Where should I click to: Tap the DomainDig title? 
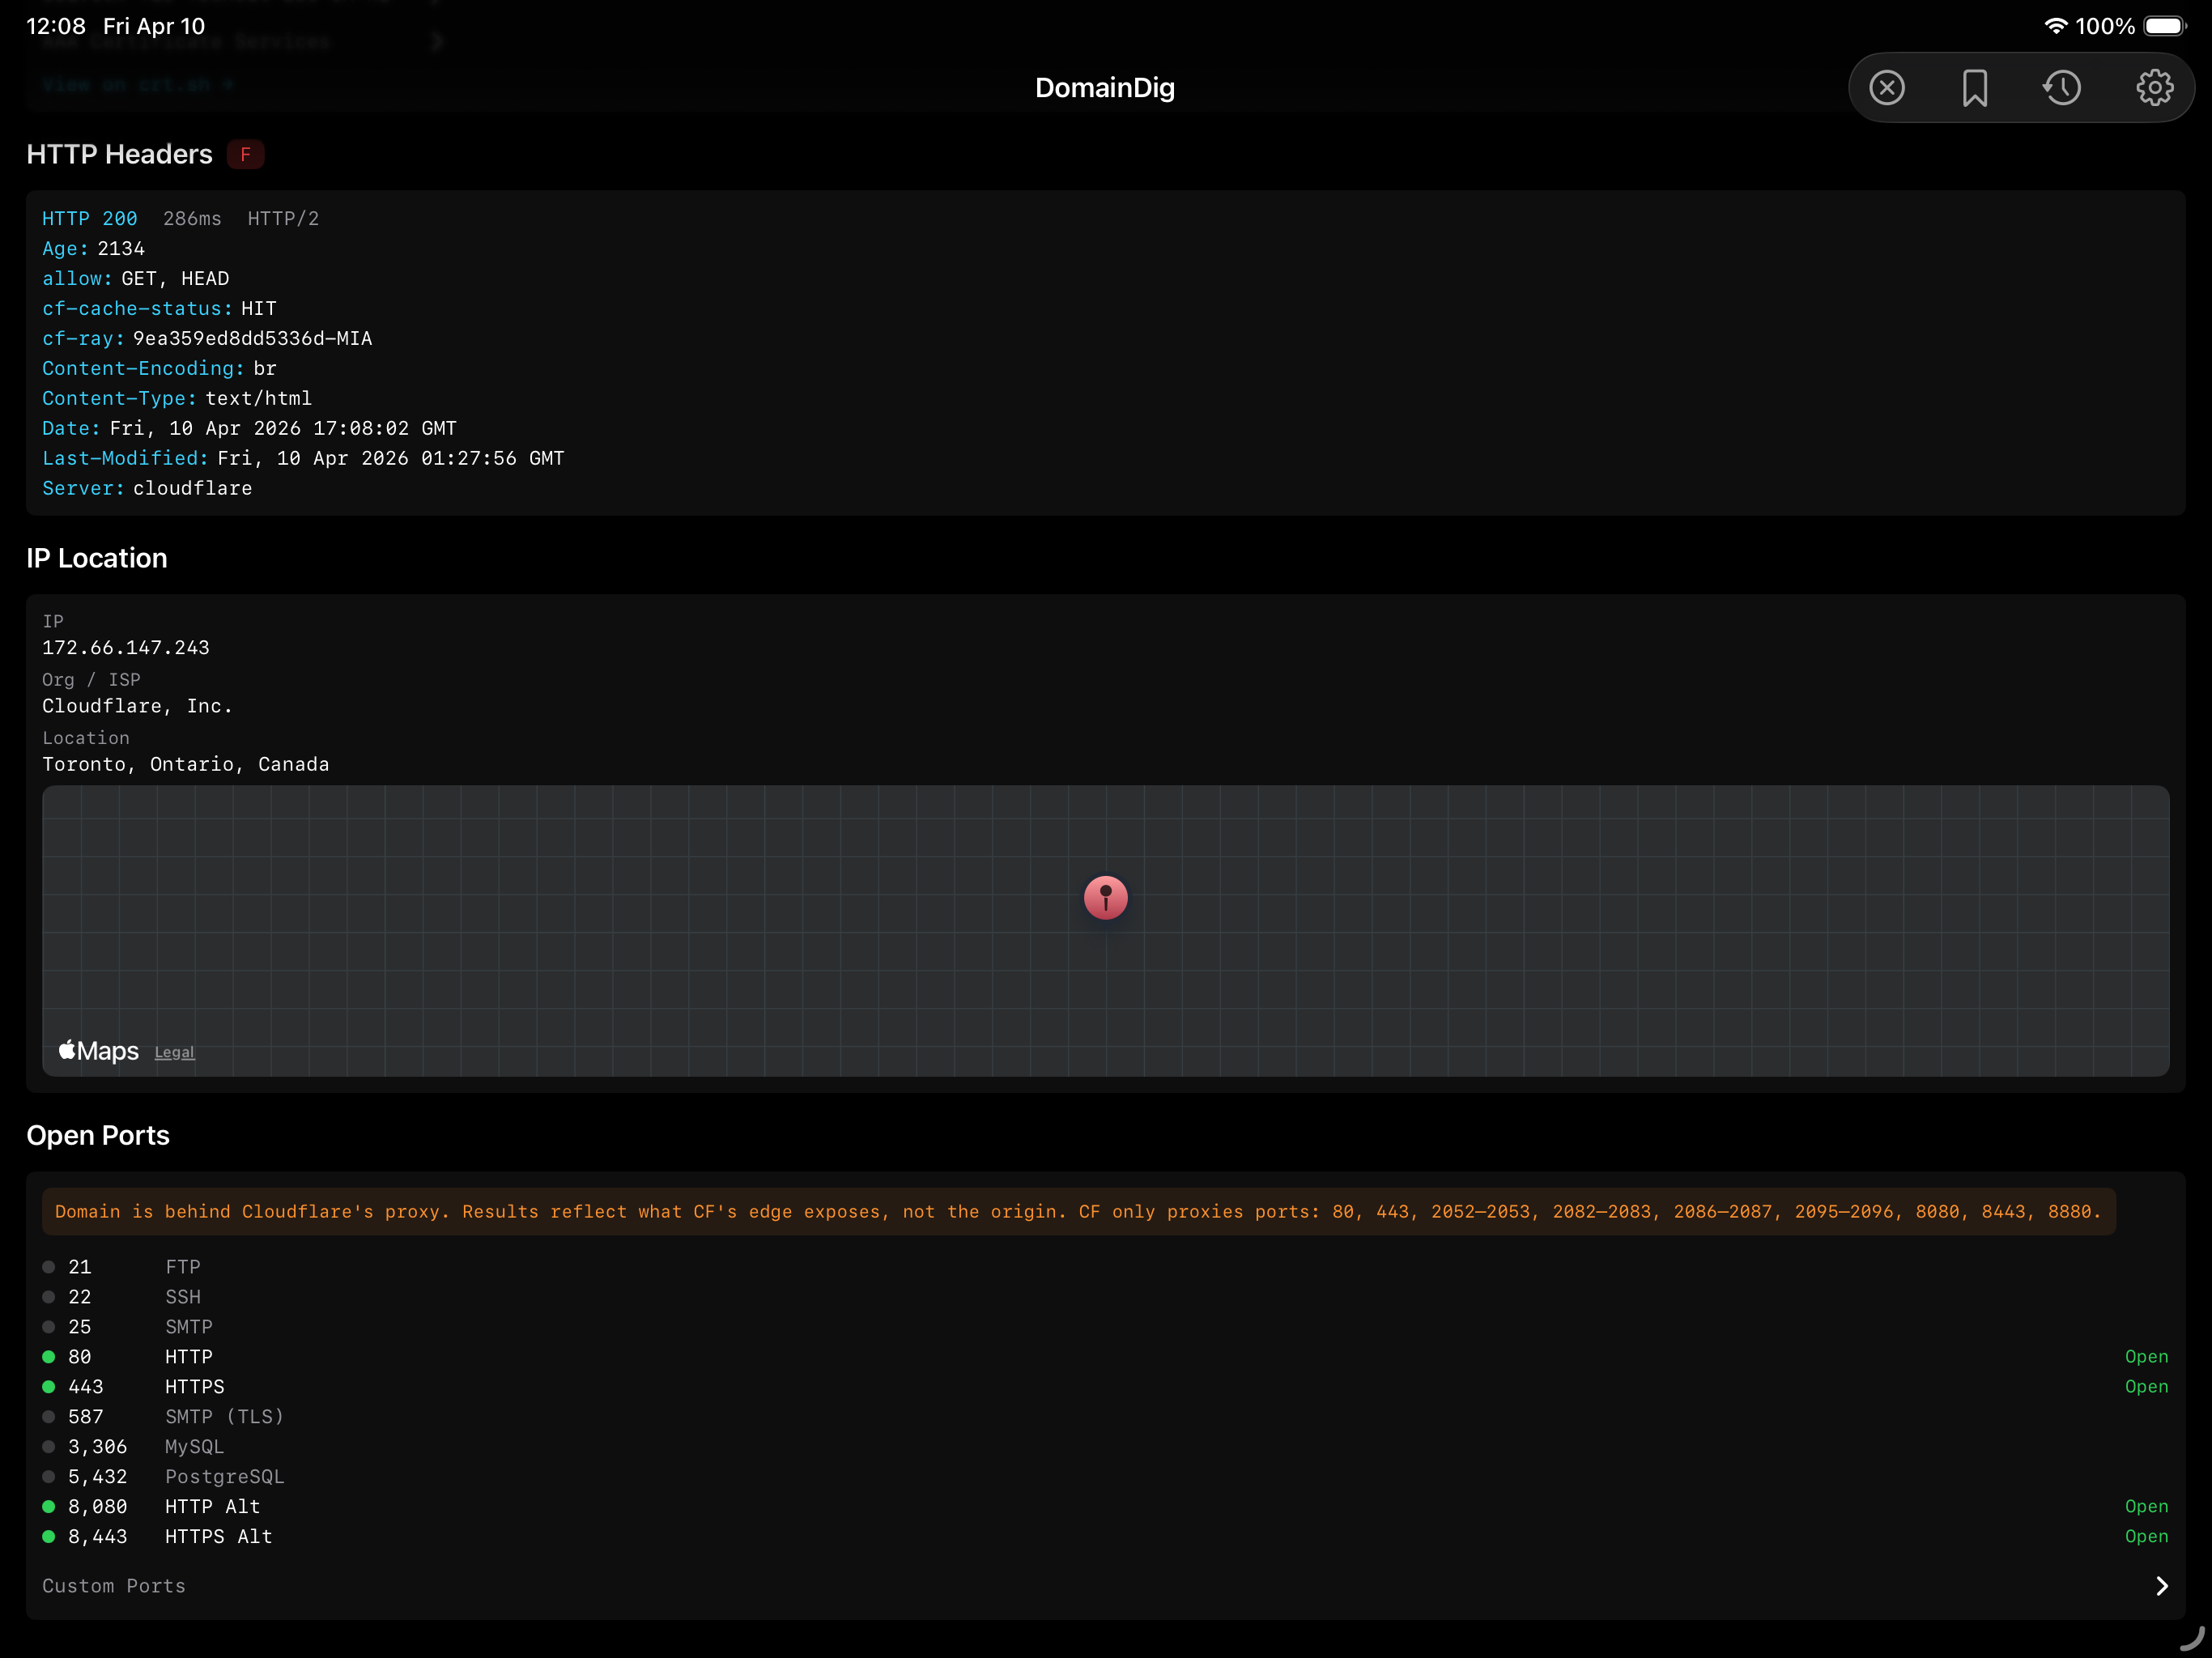point(1105,88)
